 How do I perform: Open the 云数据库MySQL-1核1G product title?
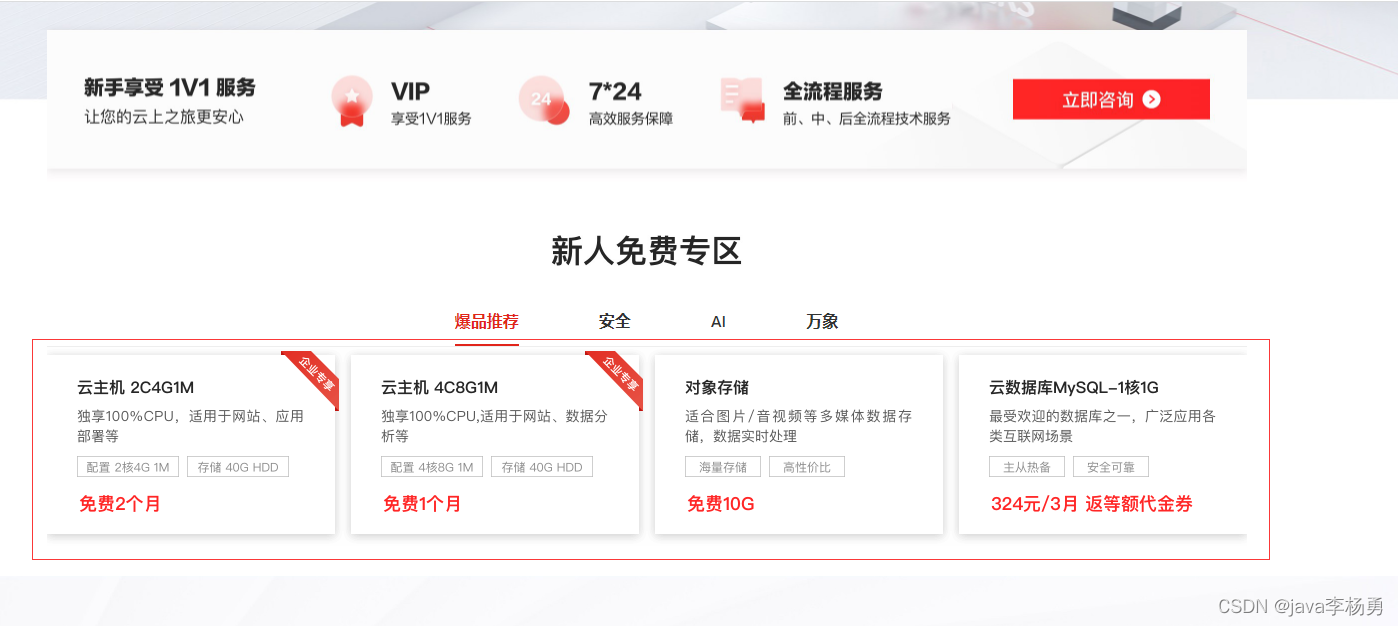pos(1073,388)
